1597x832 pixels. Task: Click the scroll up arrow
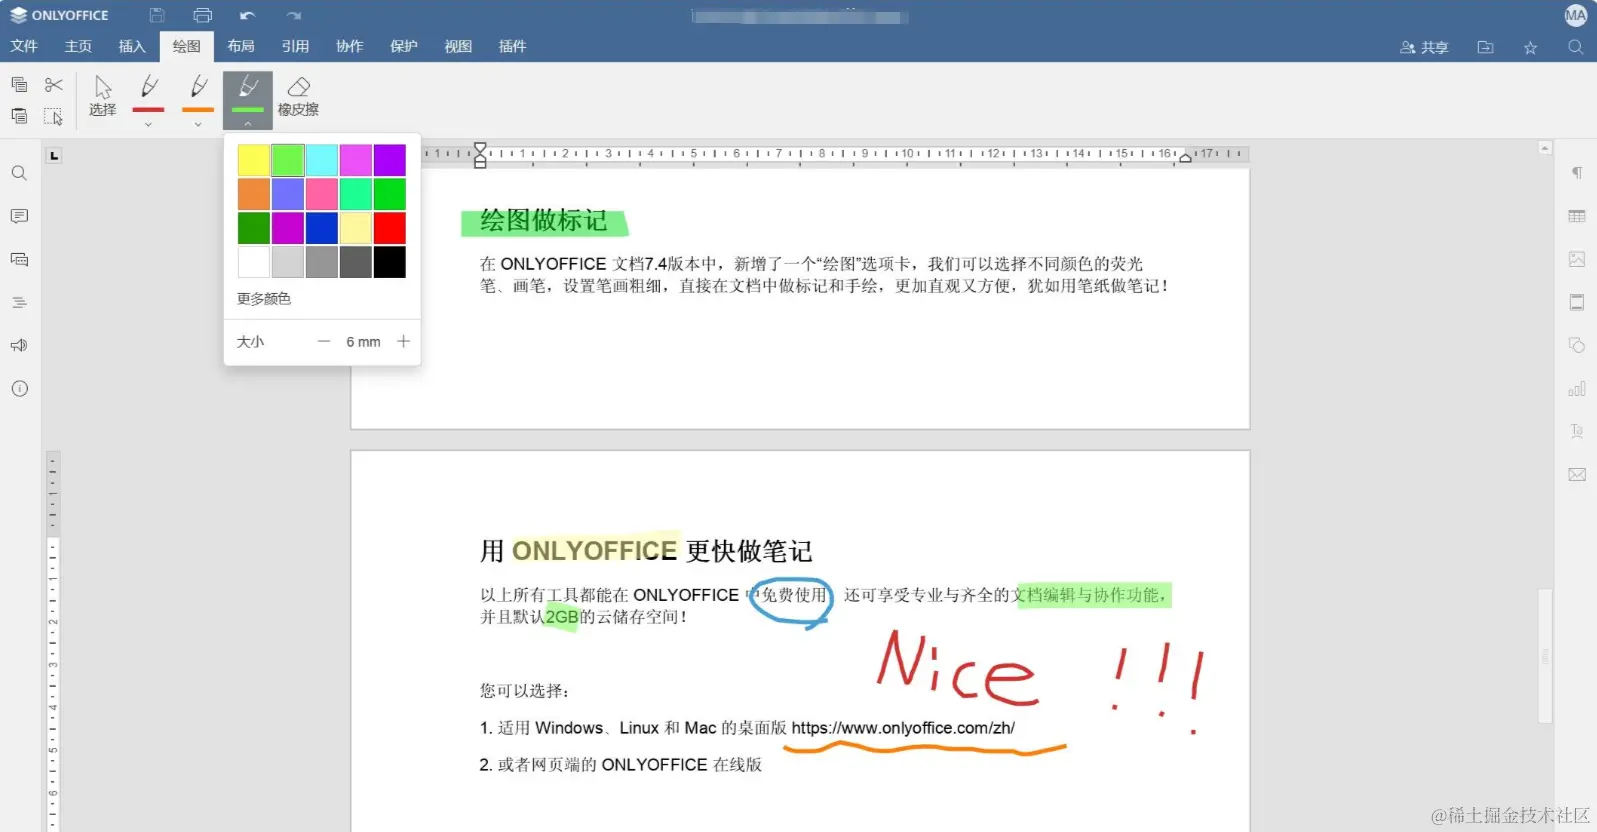tap(1545, 148)
